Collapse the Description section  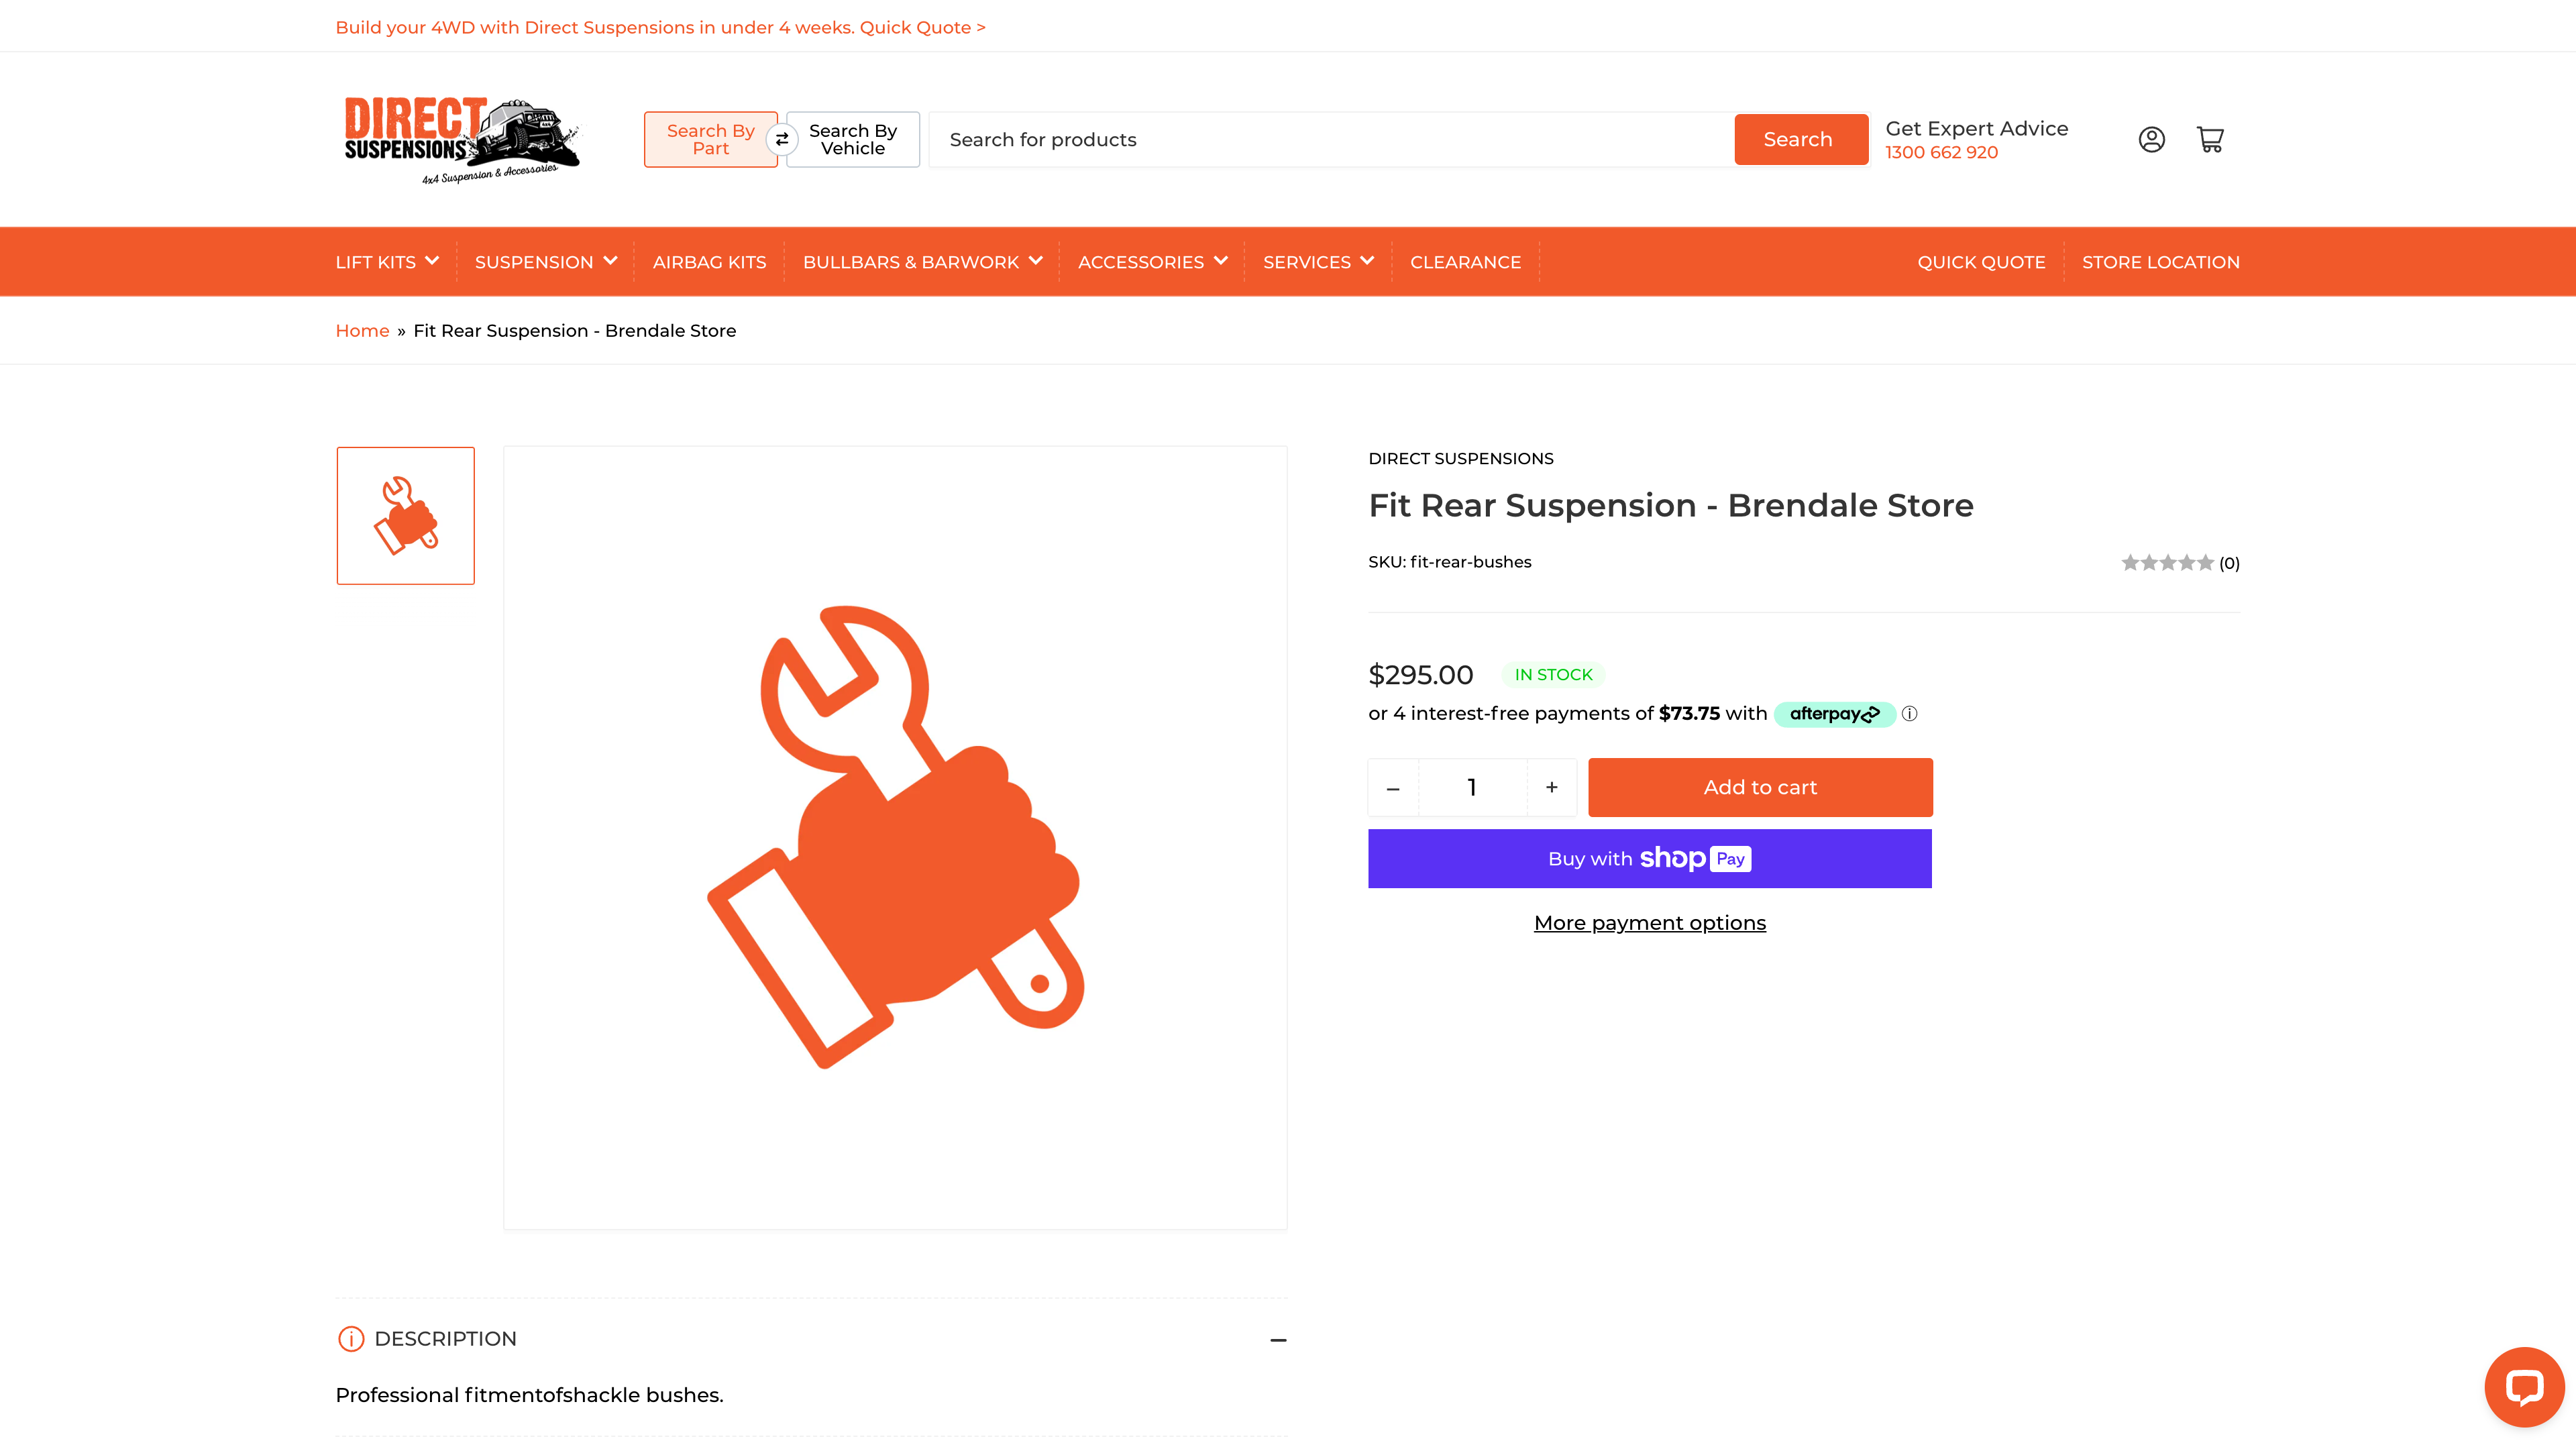1277,1338
